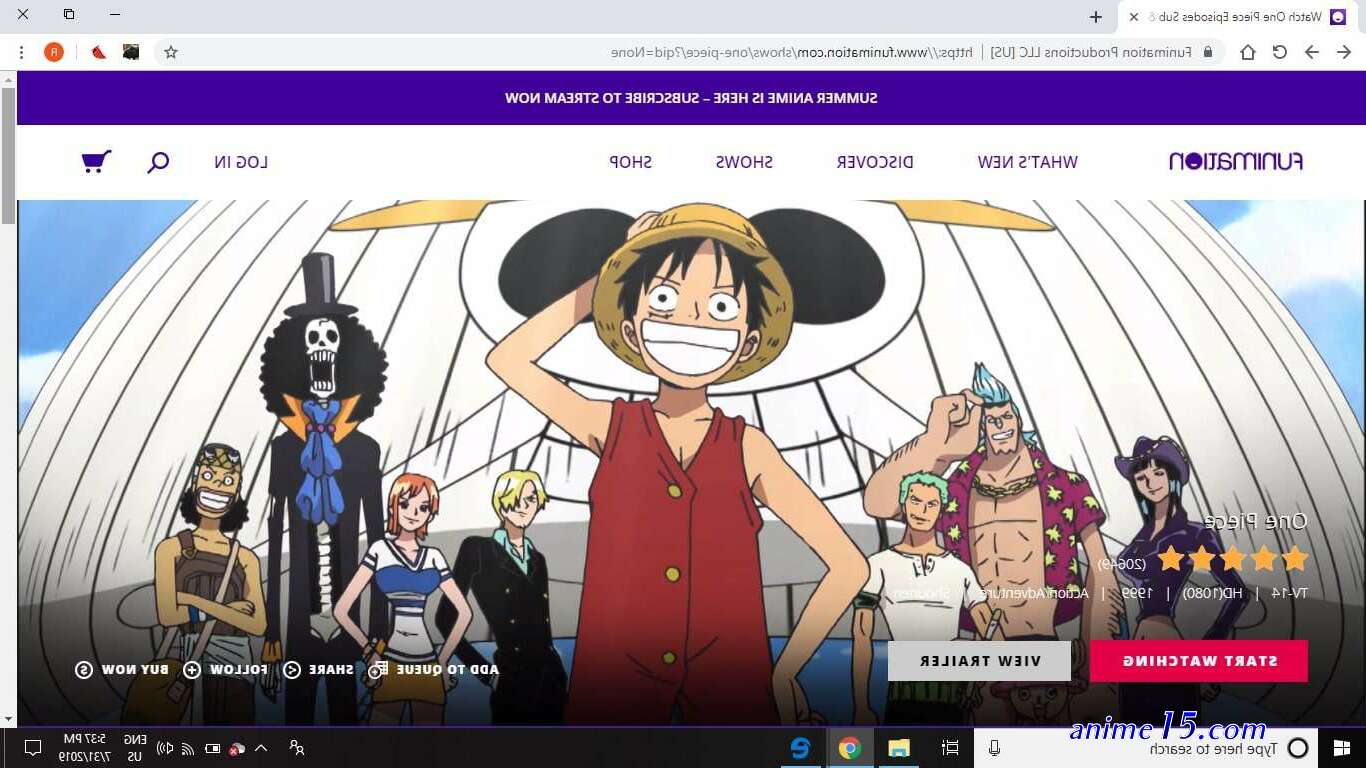Screen dimensions: 1366x768
Task: Show hidden system tray icons
Action: coord(261,748)
